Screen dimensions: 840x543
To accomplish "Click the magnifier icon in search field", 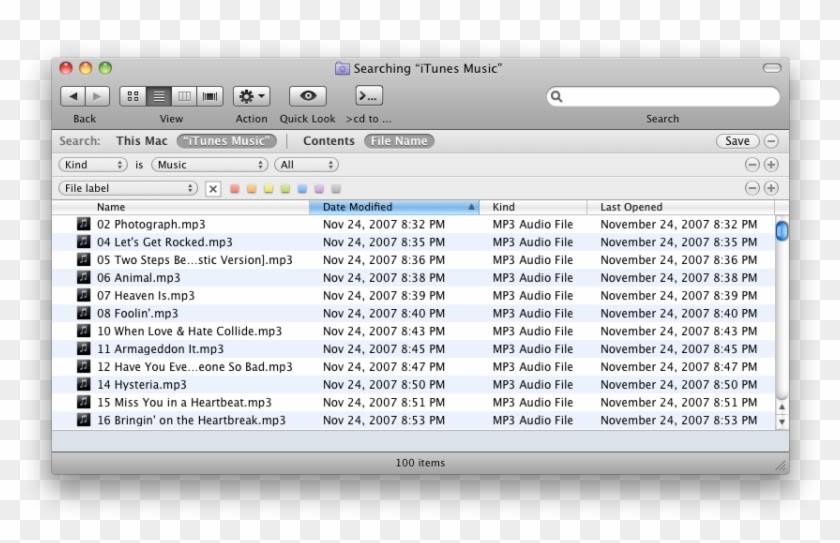I will [x=557, y=96].
